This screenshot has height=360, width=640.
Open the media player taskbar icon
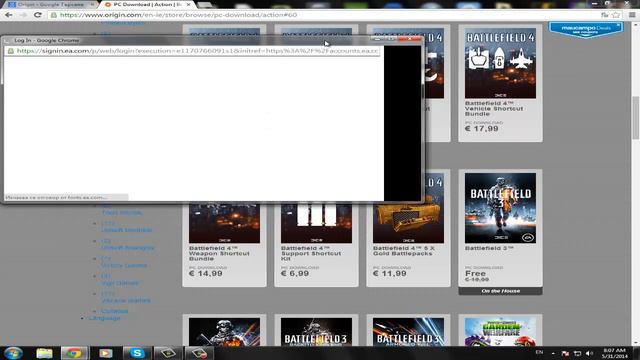(x=105, y=353)
